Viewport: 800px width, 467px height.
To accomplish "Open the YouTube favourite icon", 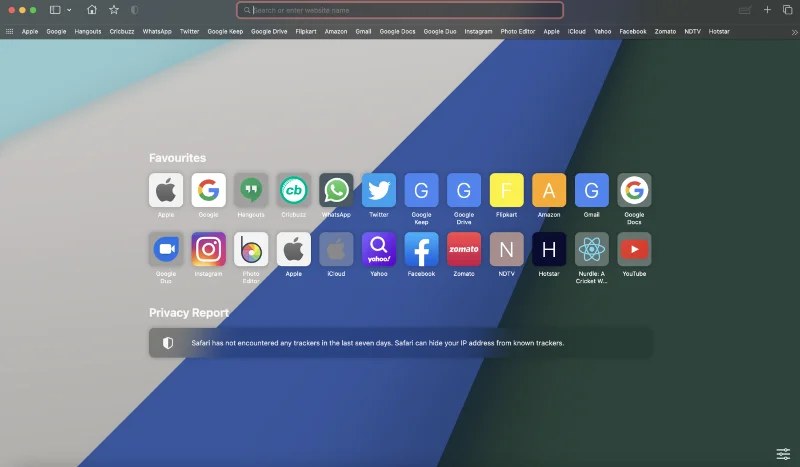I will [x=634, y=249].
